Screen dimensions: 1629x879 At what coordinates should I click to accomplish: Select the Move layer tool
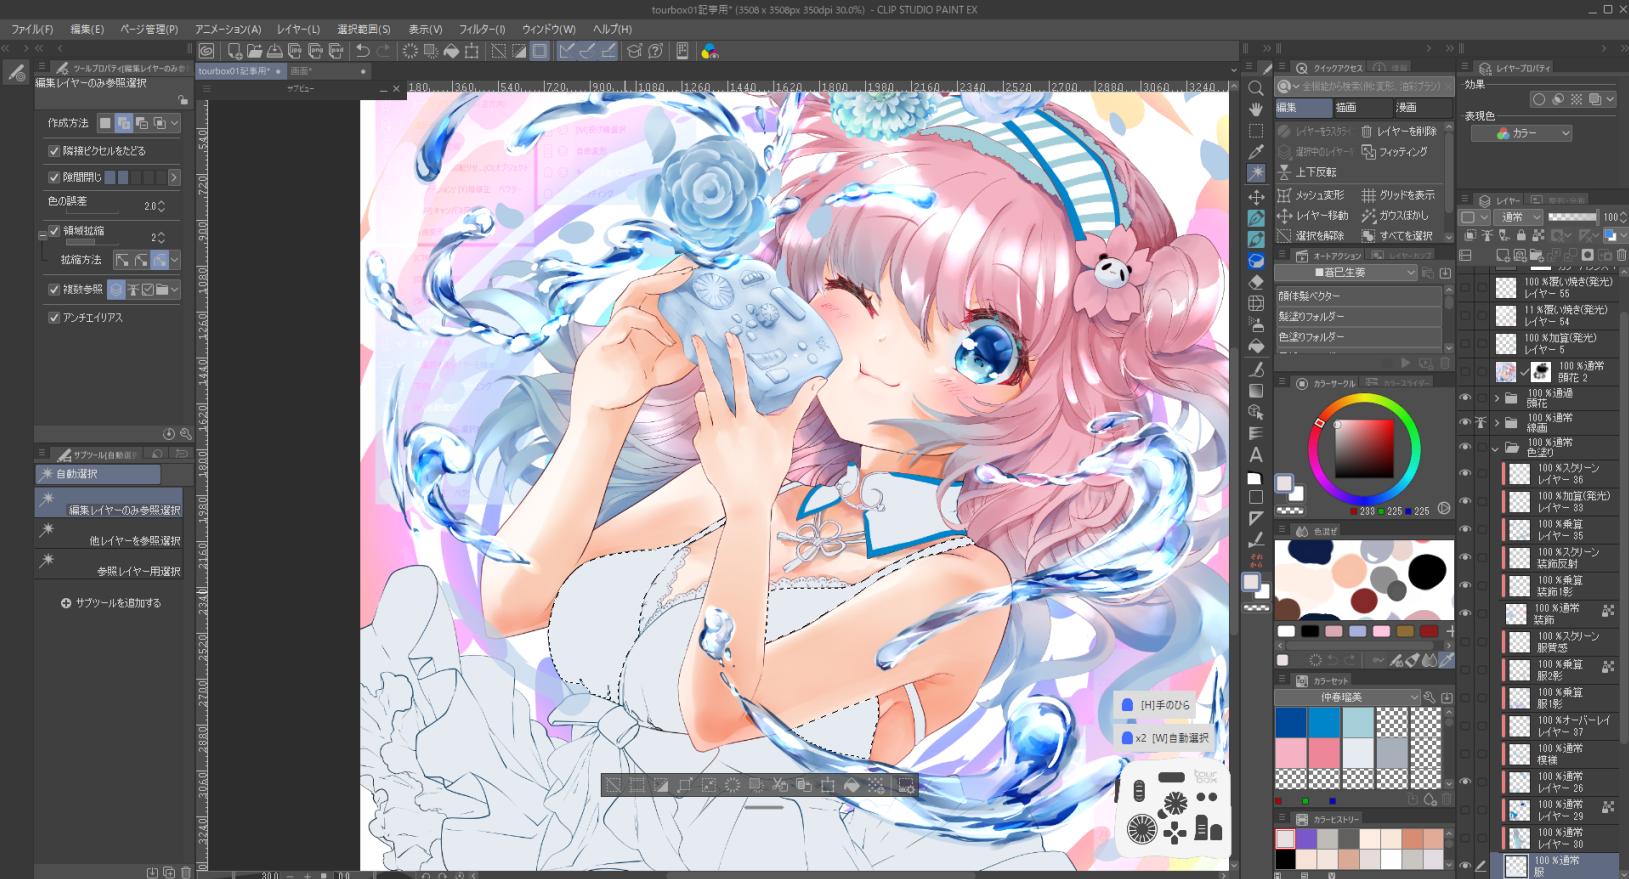pyautogui.click(x=1256, y=196)
